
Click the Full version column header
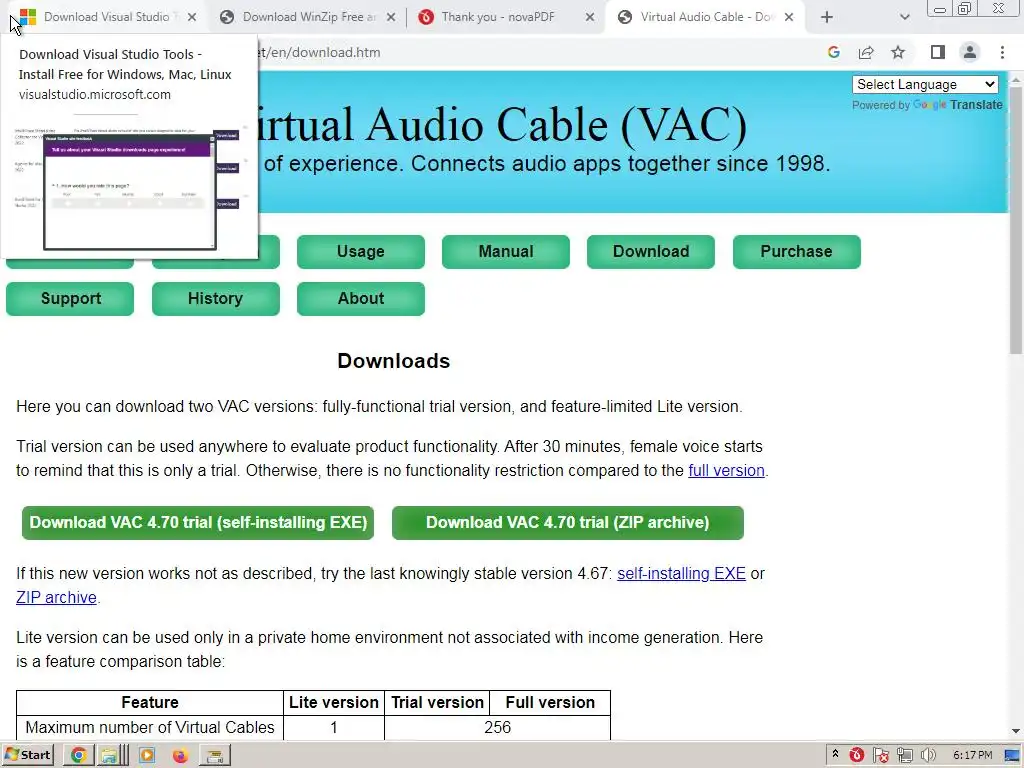[x=550, y=702]
